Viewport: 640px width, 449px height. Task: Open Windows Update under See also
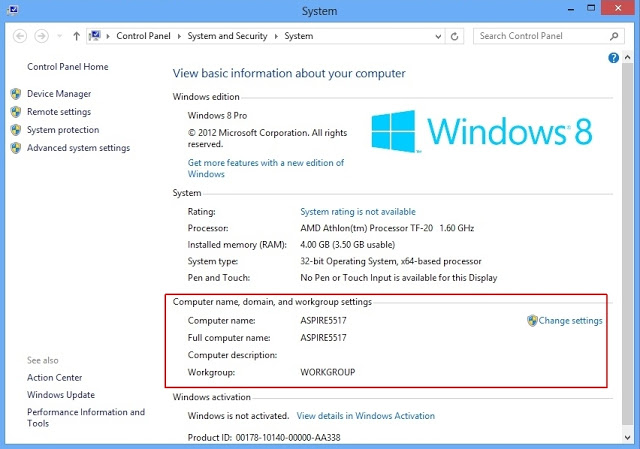61,395
